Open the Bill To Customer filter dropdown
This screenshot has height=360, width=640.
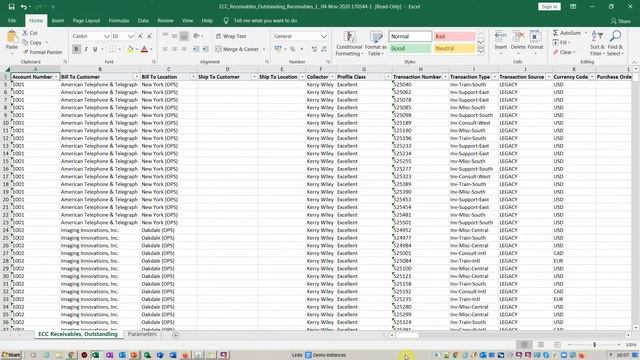coord(136,77)
